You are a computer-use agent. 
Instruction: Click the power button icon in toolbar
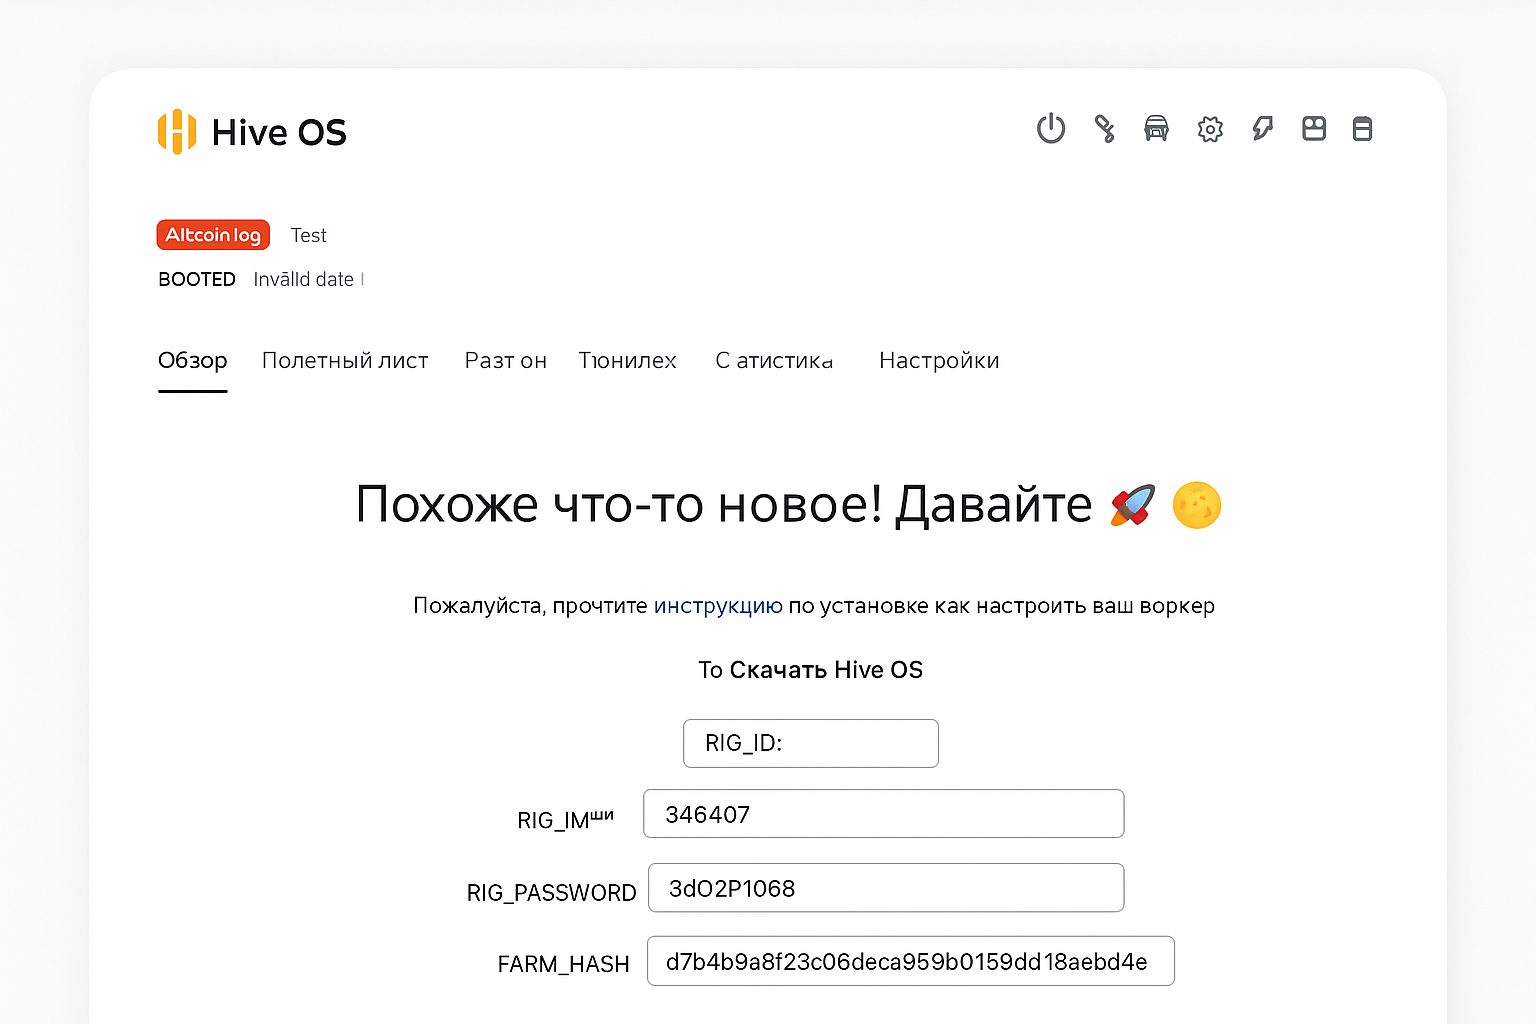tap(1051, 129)
